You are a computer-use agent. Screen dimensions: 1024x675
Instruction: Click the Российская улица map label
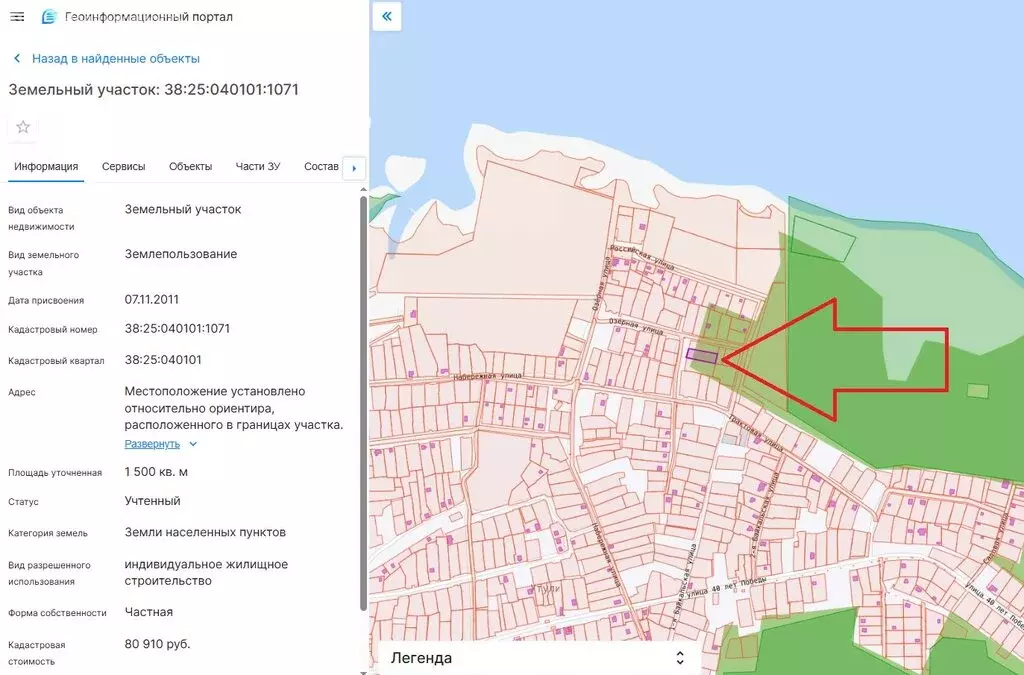(x=641, y=258)
